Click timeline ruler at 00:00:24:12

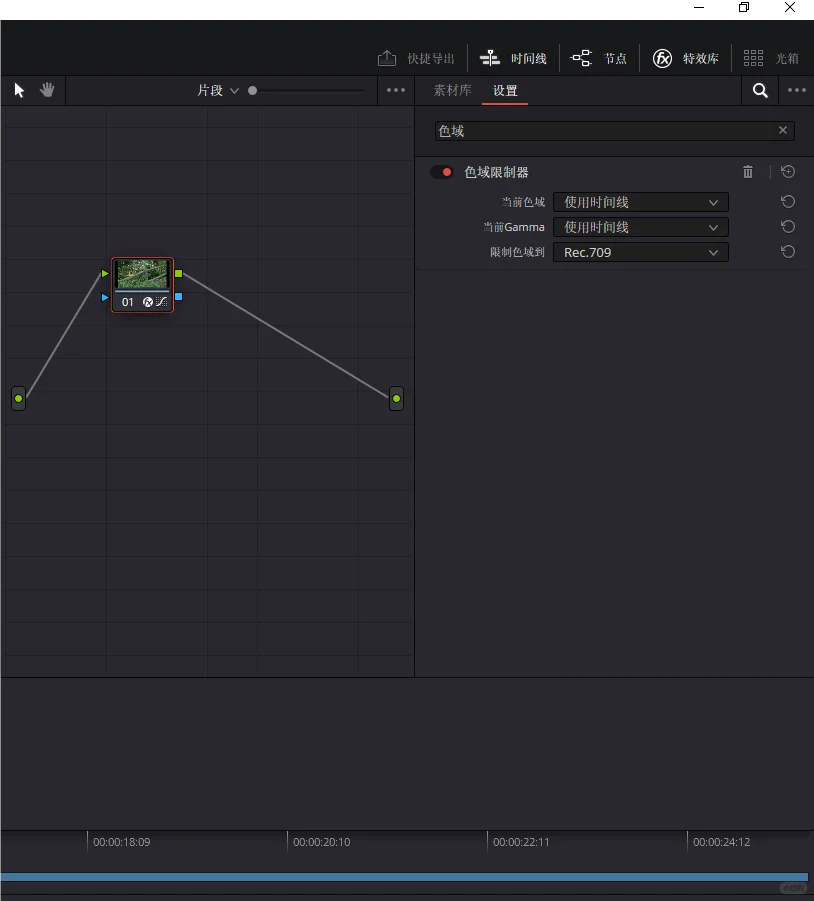722,842
